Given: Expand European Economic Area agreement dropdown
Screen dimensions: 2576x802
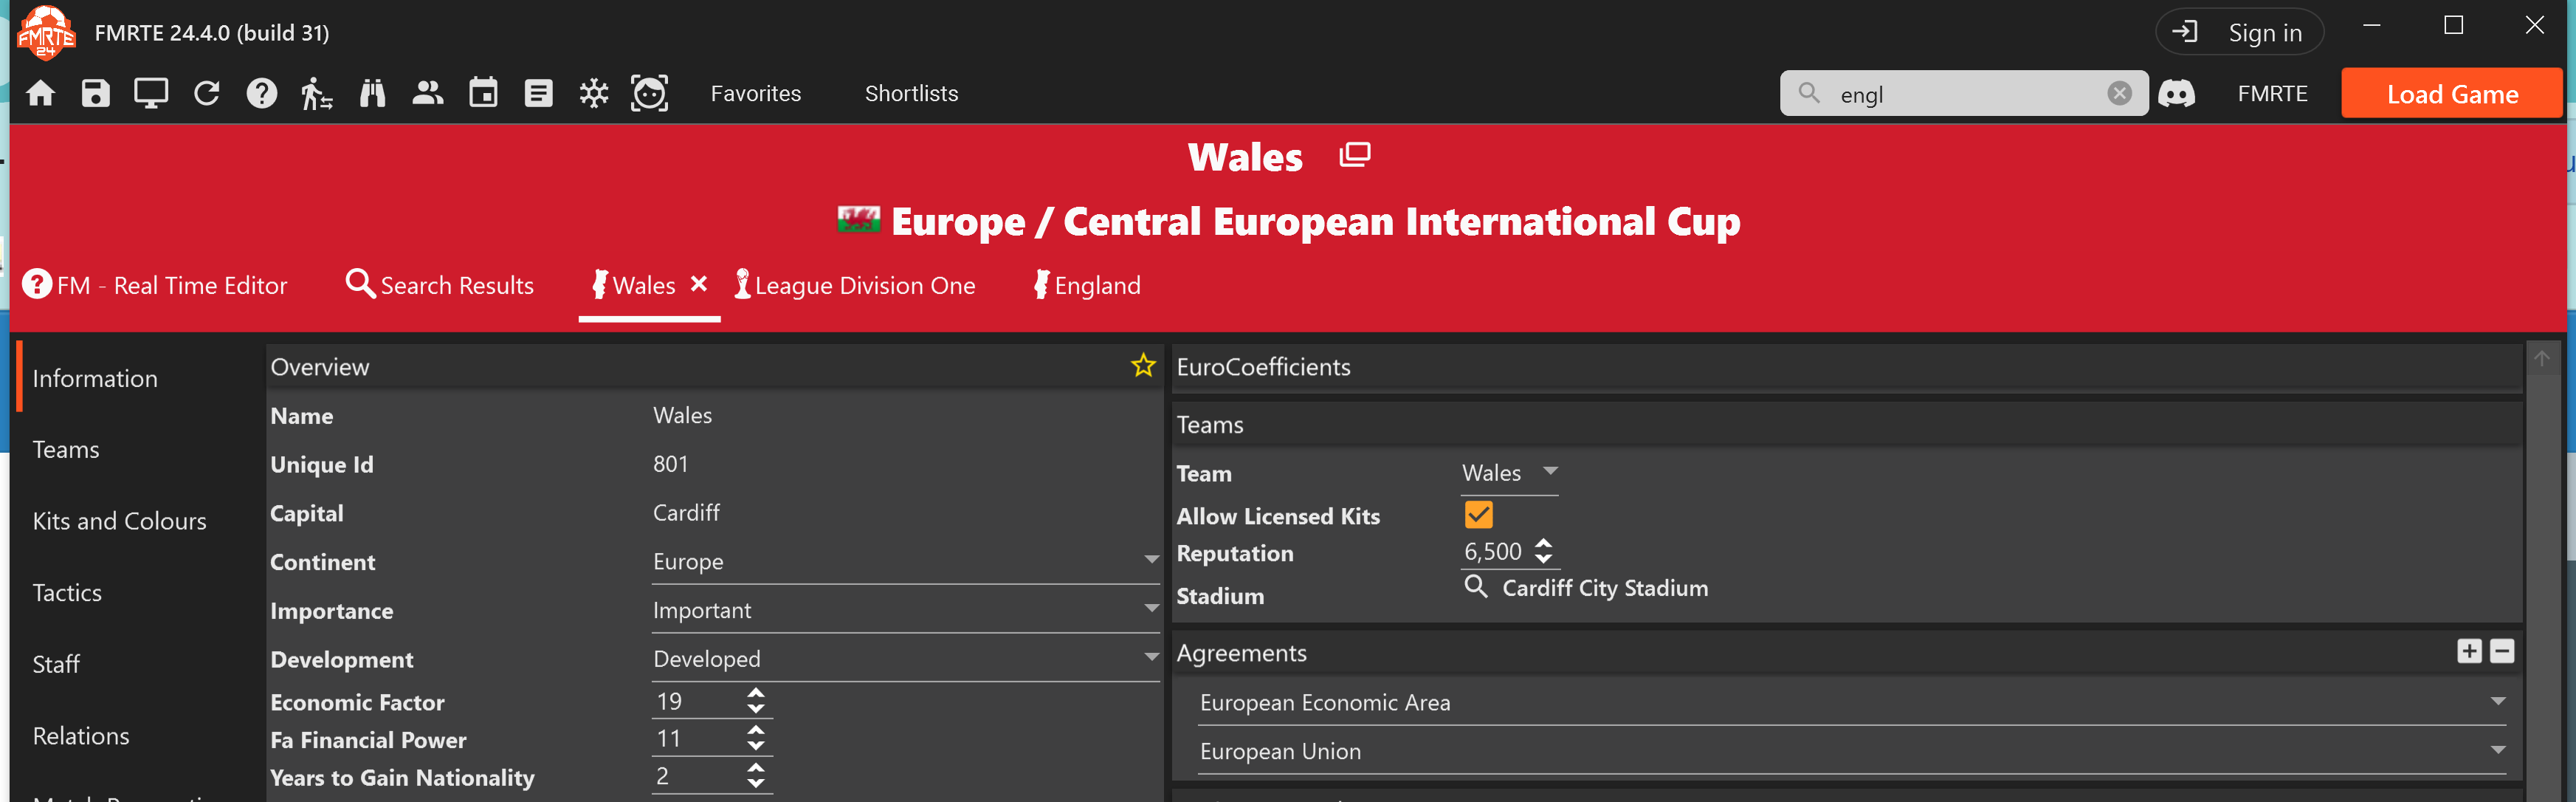Looking at the screenshot, I should click(x=1852, y=703).
